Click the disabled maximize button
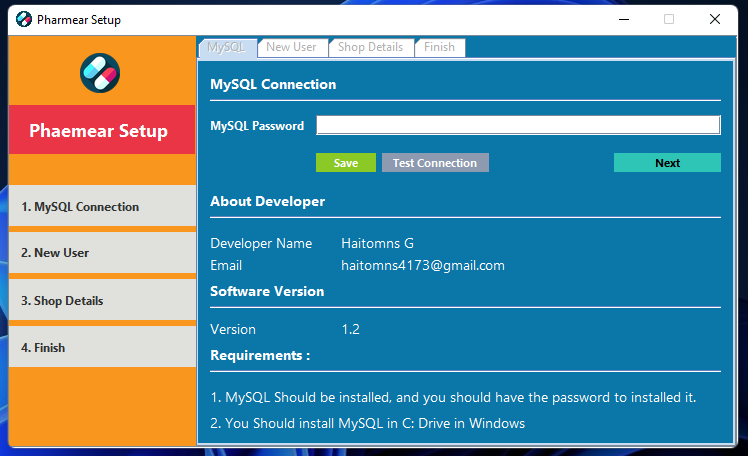This screenshot has height=456, width=748. [x=669, y=20]
